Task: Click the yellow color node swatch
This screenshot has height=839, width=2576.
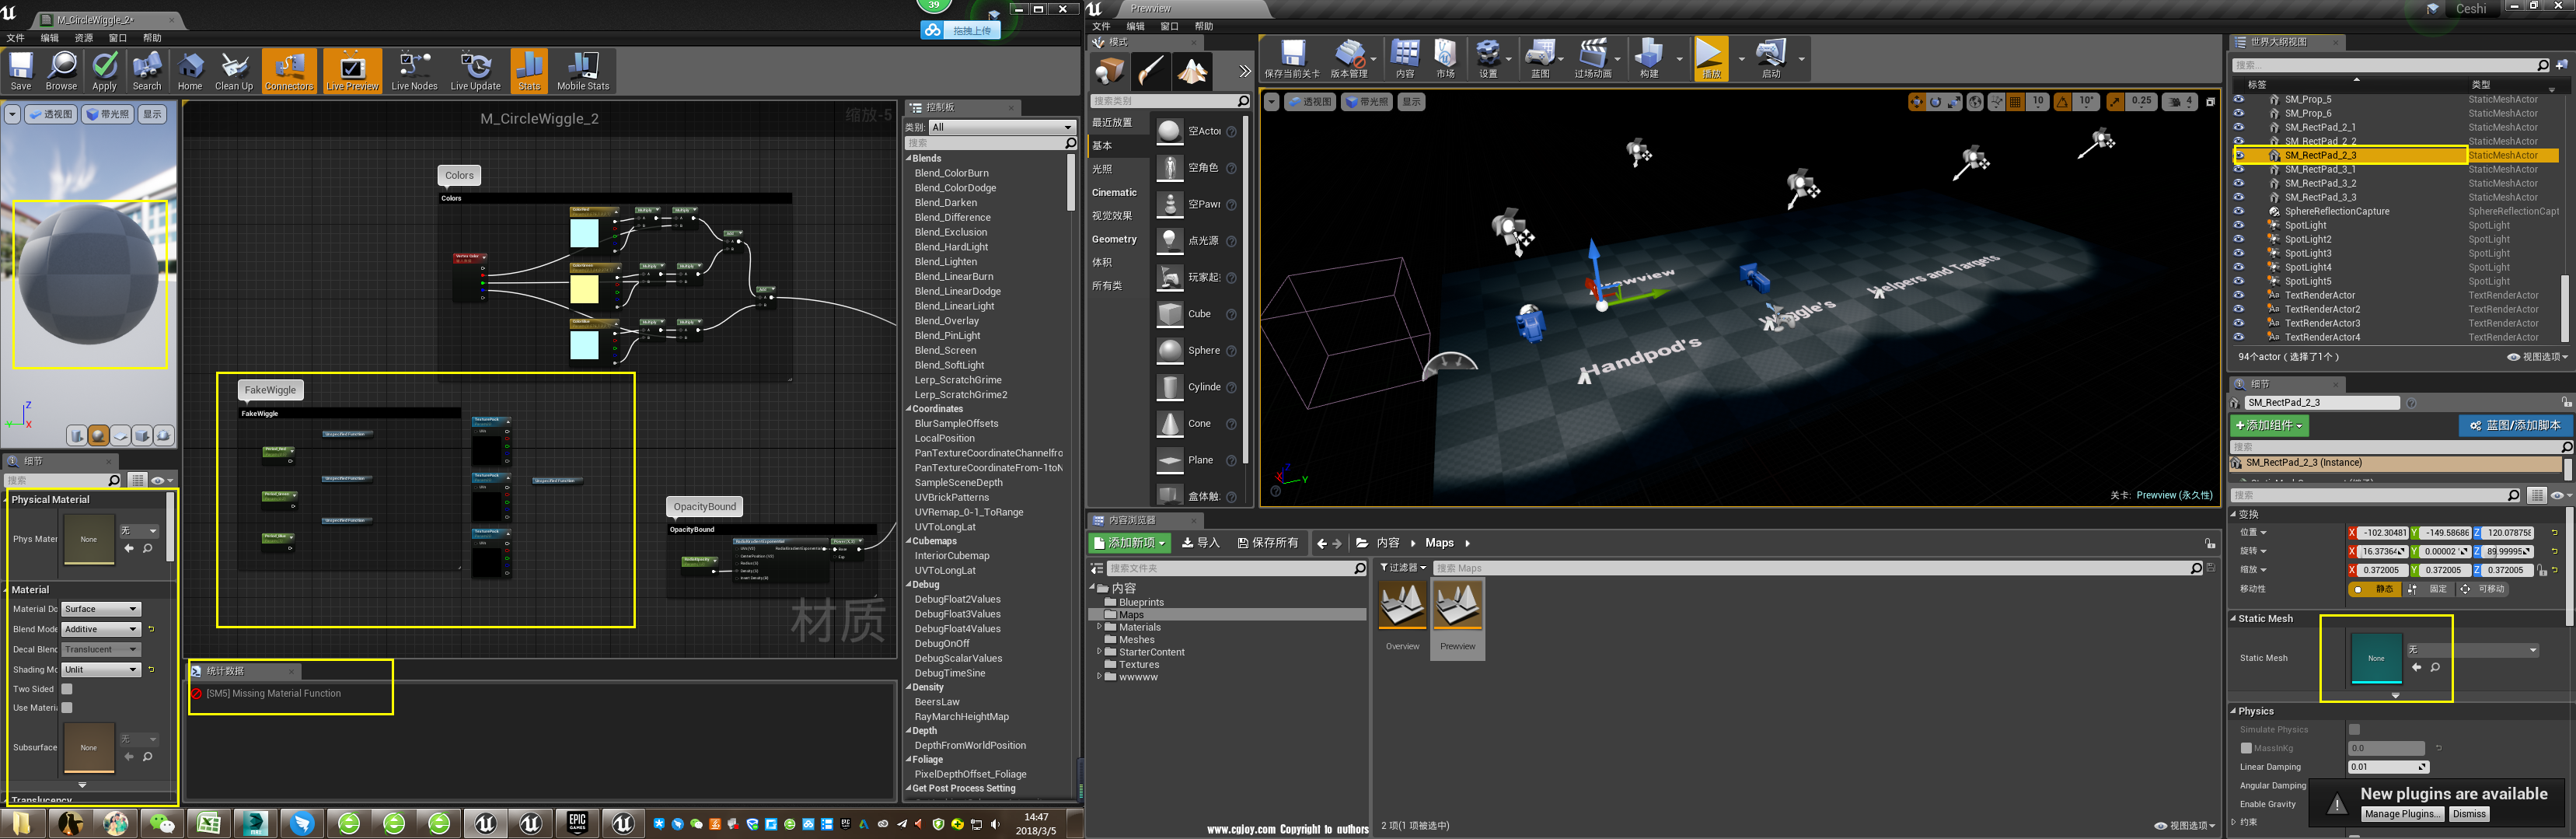Action: click(x=584, y=289)
